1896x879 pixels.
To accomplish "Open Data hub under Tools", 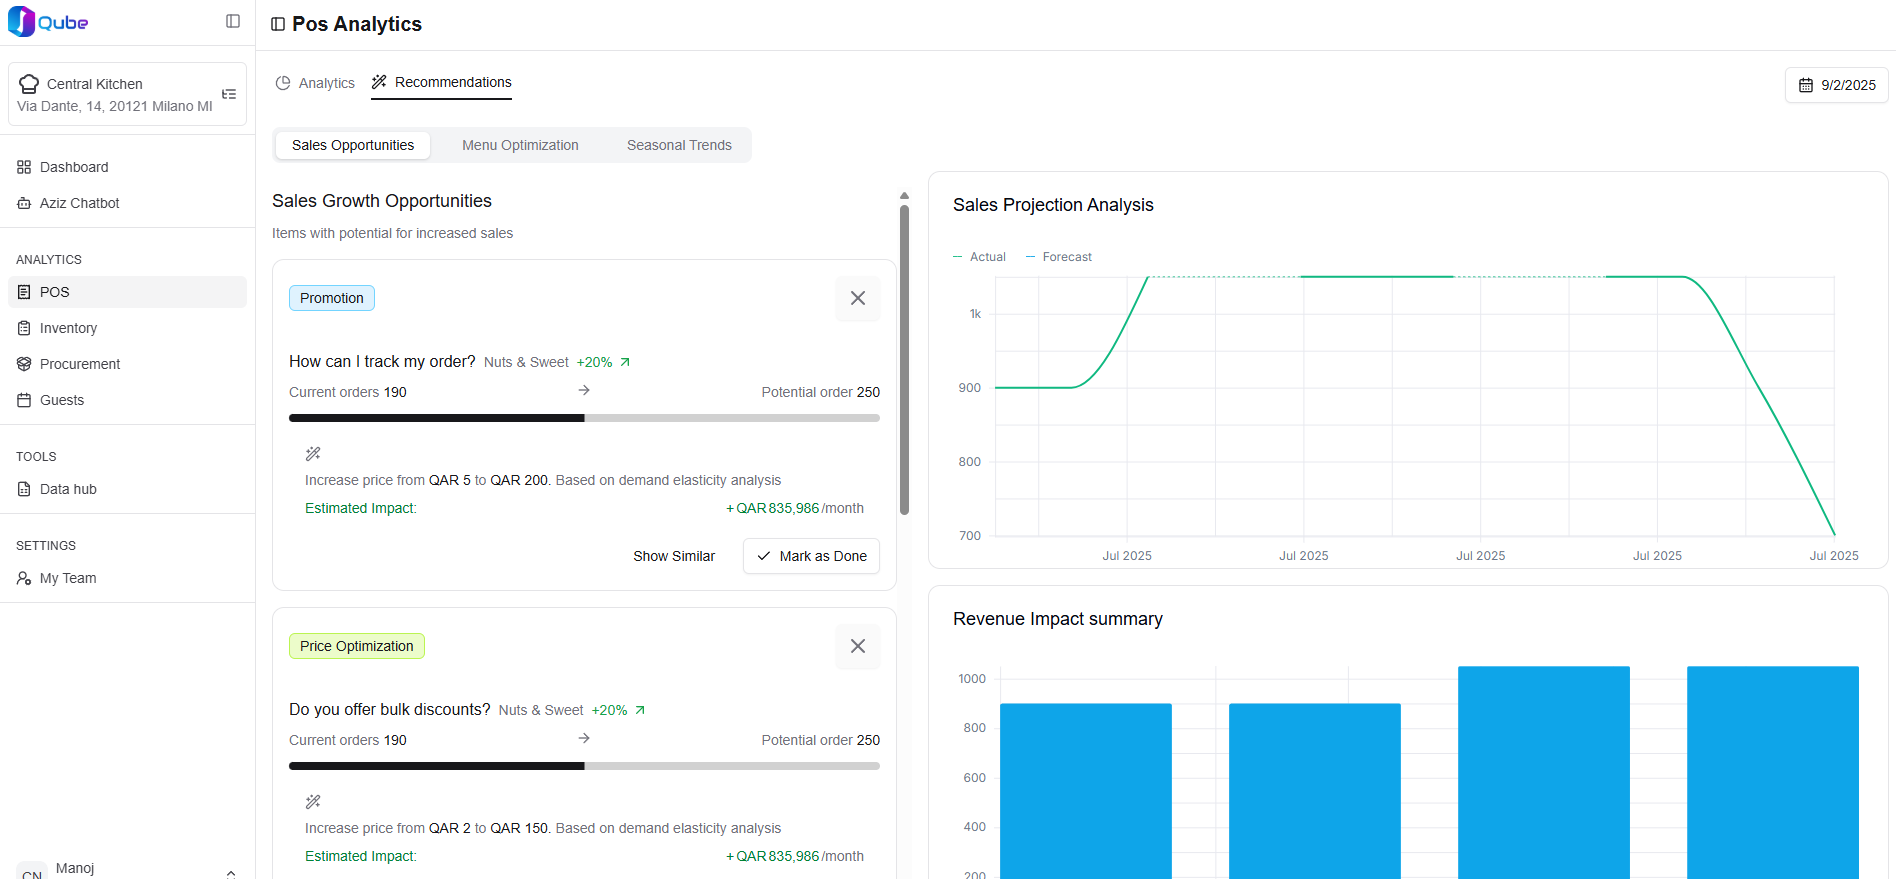I will (127, 489).
